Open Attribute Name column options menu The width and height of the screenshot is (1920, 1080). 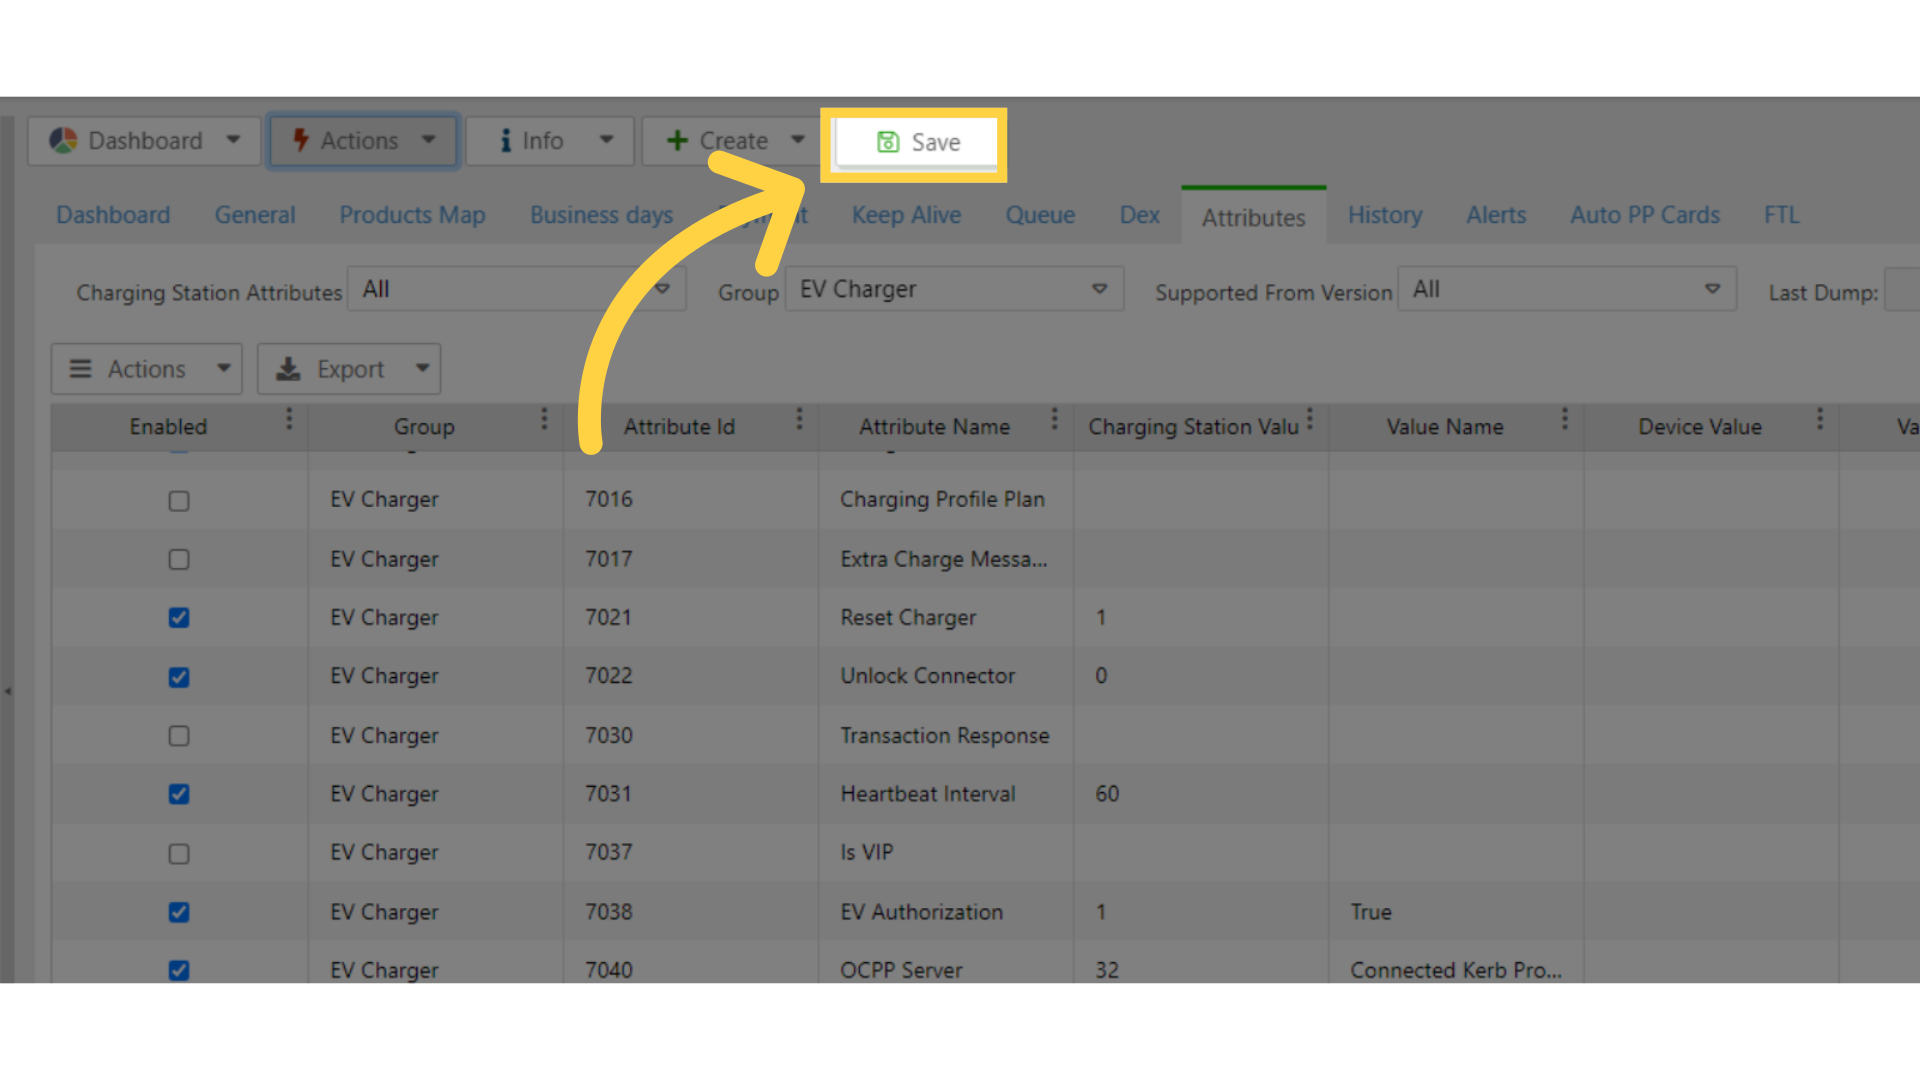click(1054, 420)
